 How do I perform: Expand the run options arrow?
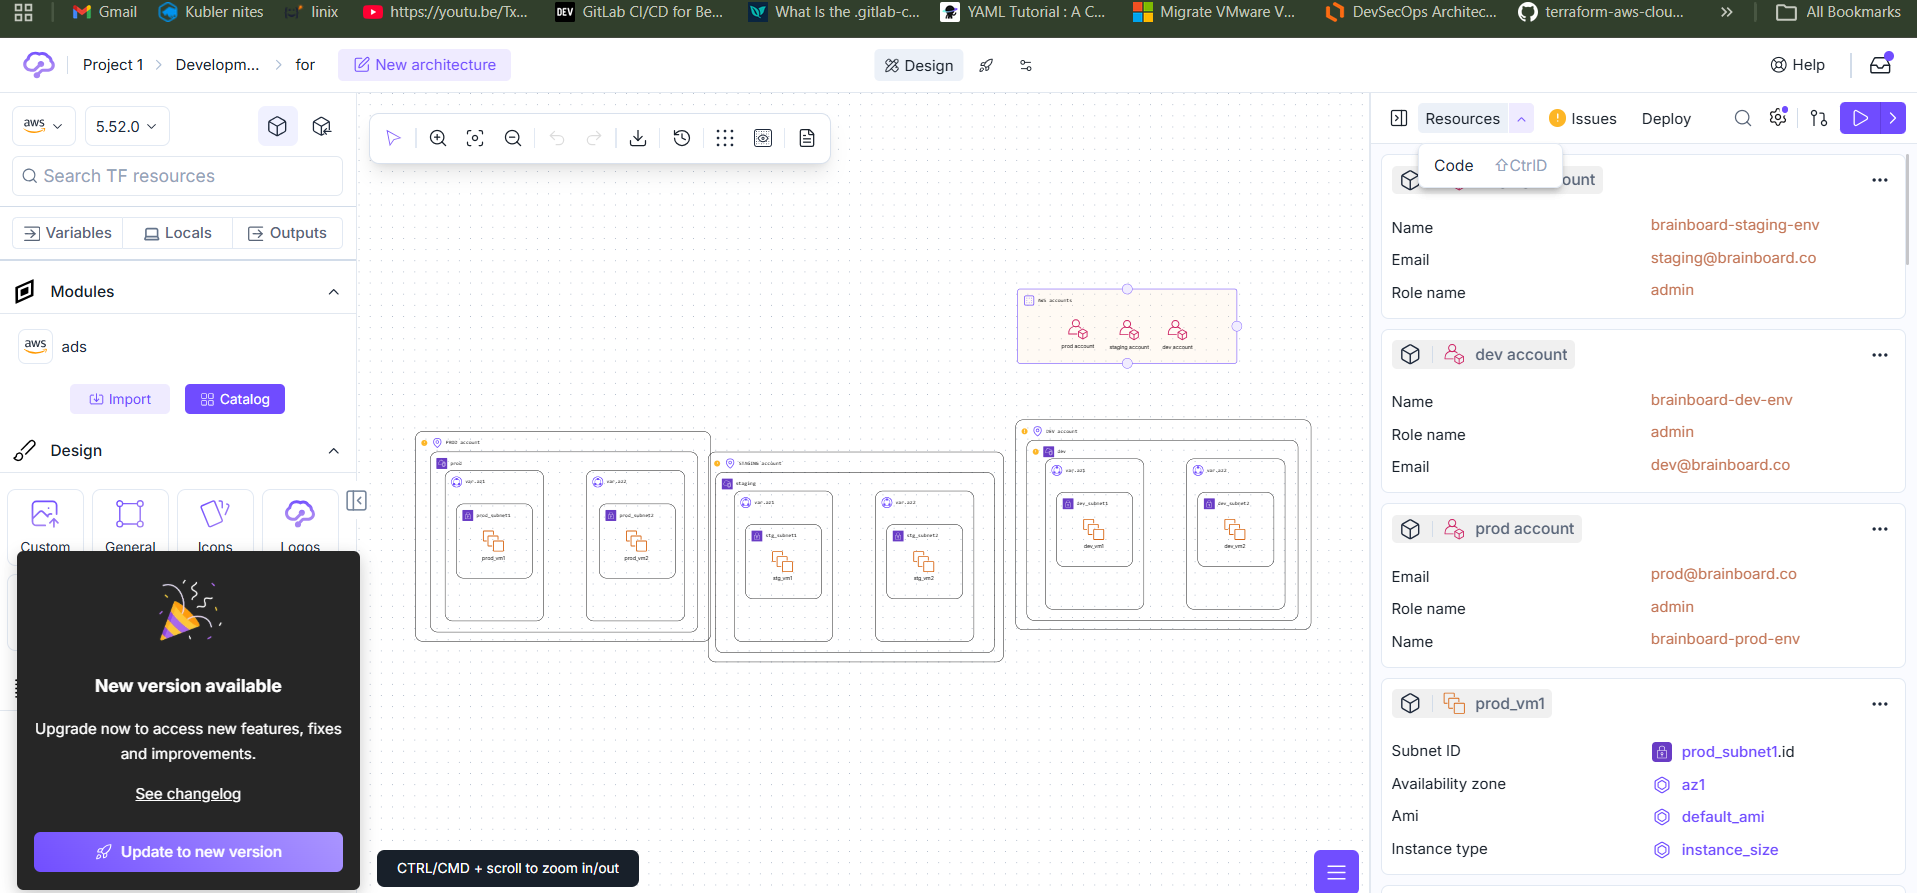(x=1893, y=118)
